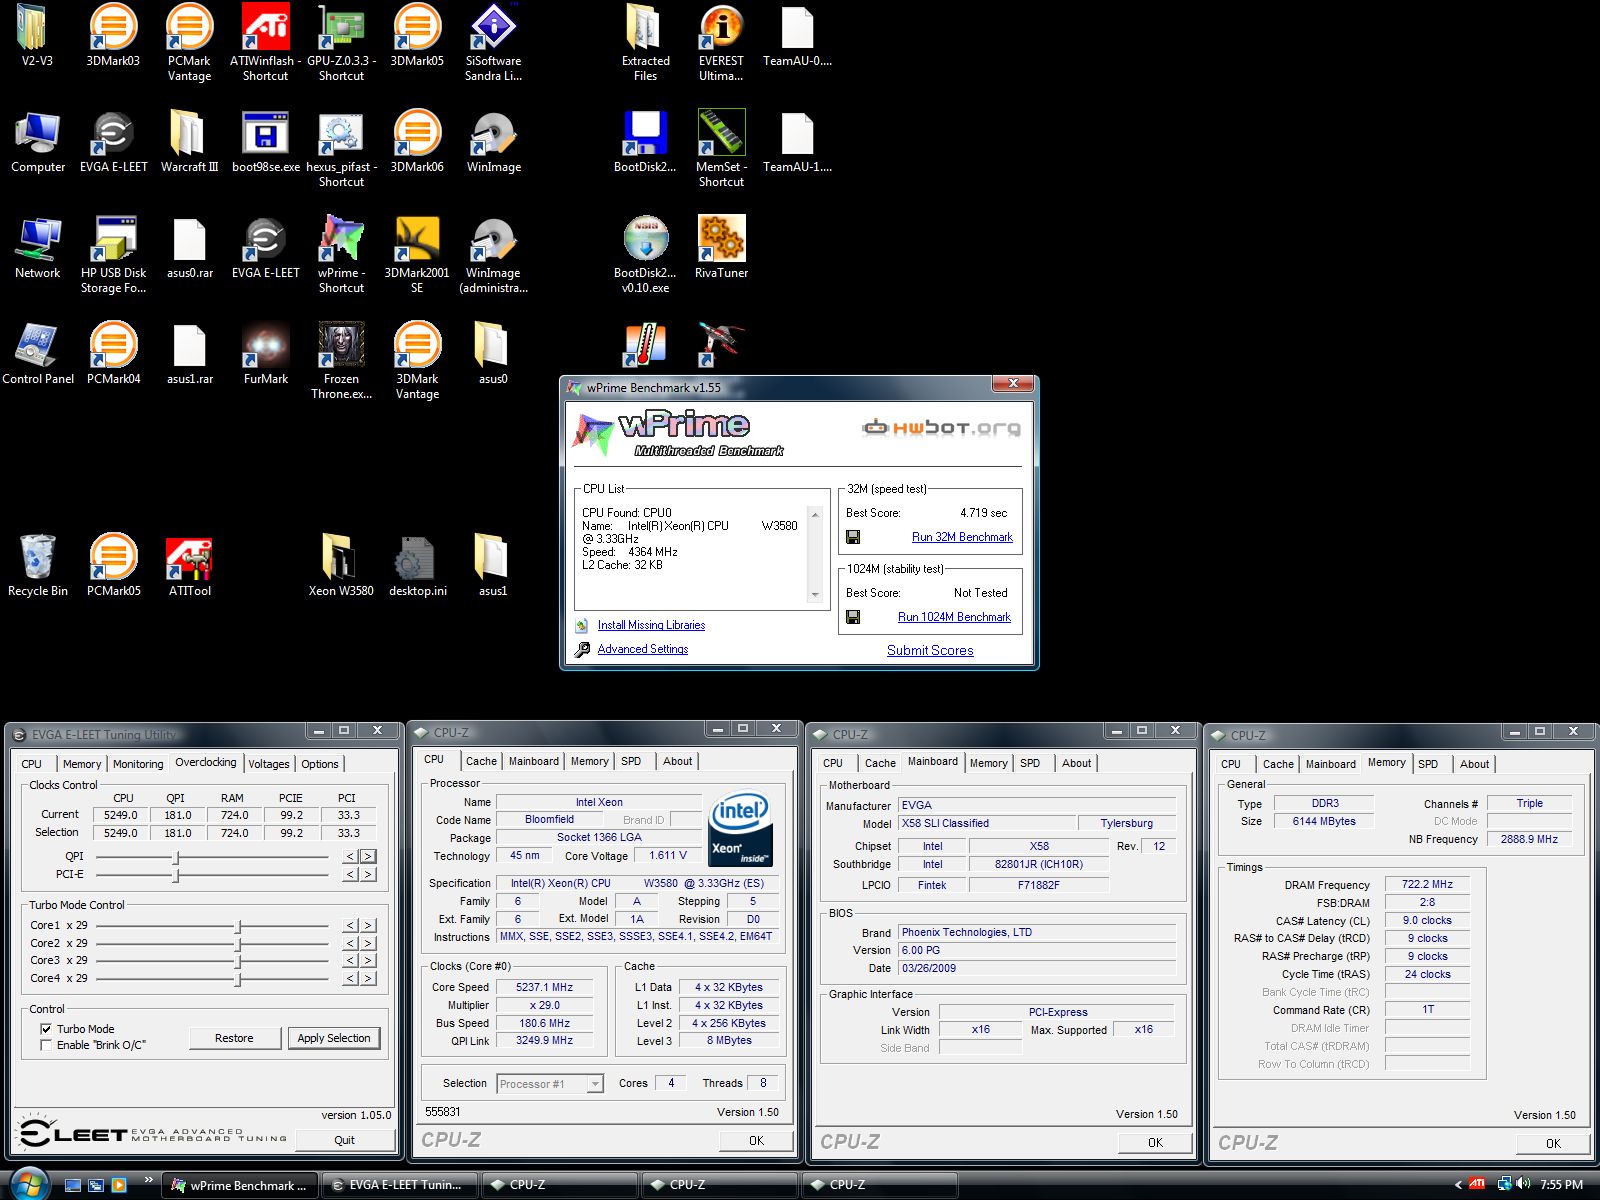Decrease QPI with left arrow stepper

(350, 856)
